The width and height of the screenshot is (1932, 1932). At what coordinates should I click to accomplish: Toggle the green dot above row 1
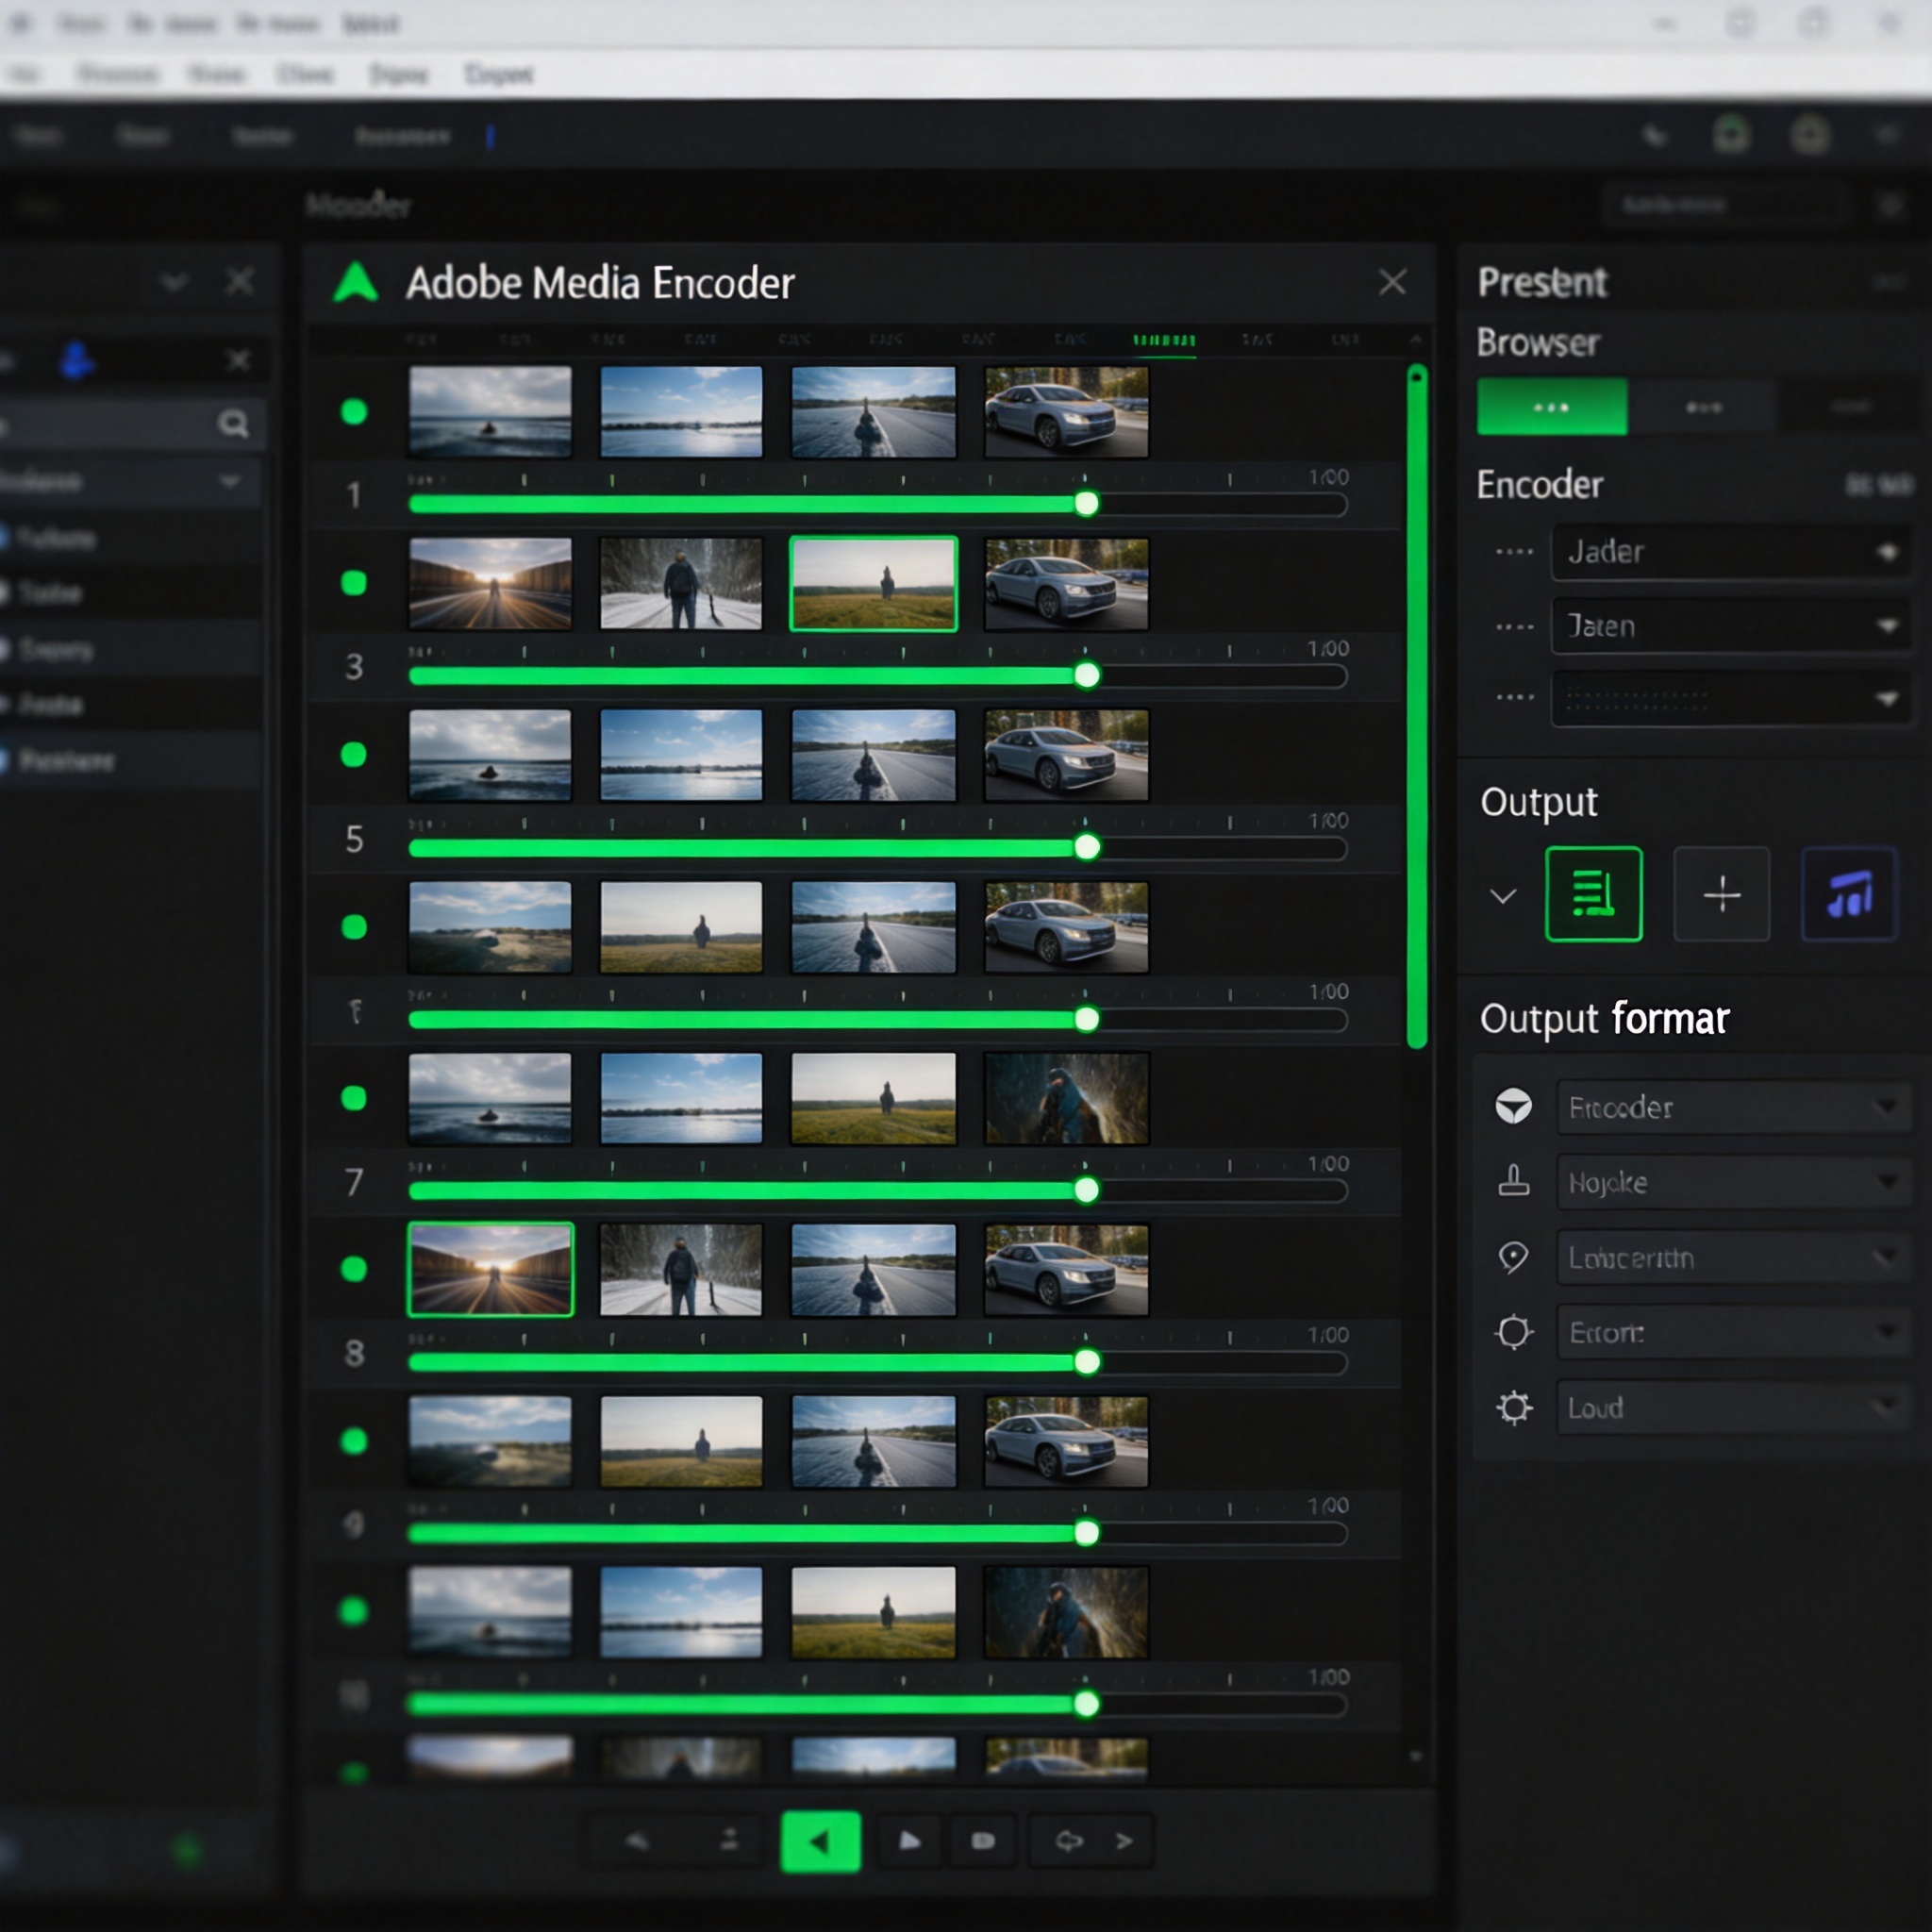coord(353,411)
